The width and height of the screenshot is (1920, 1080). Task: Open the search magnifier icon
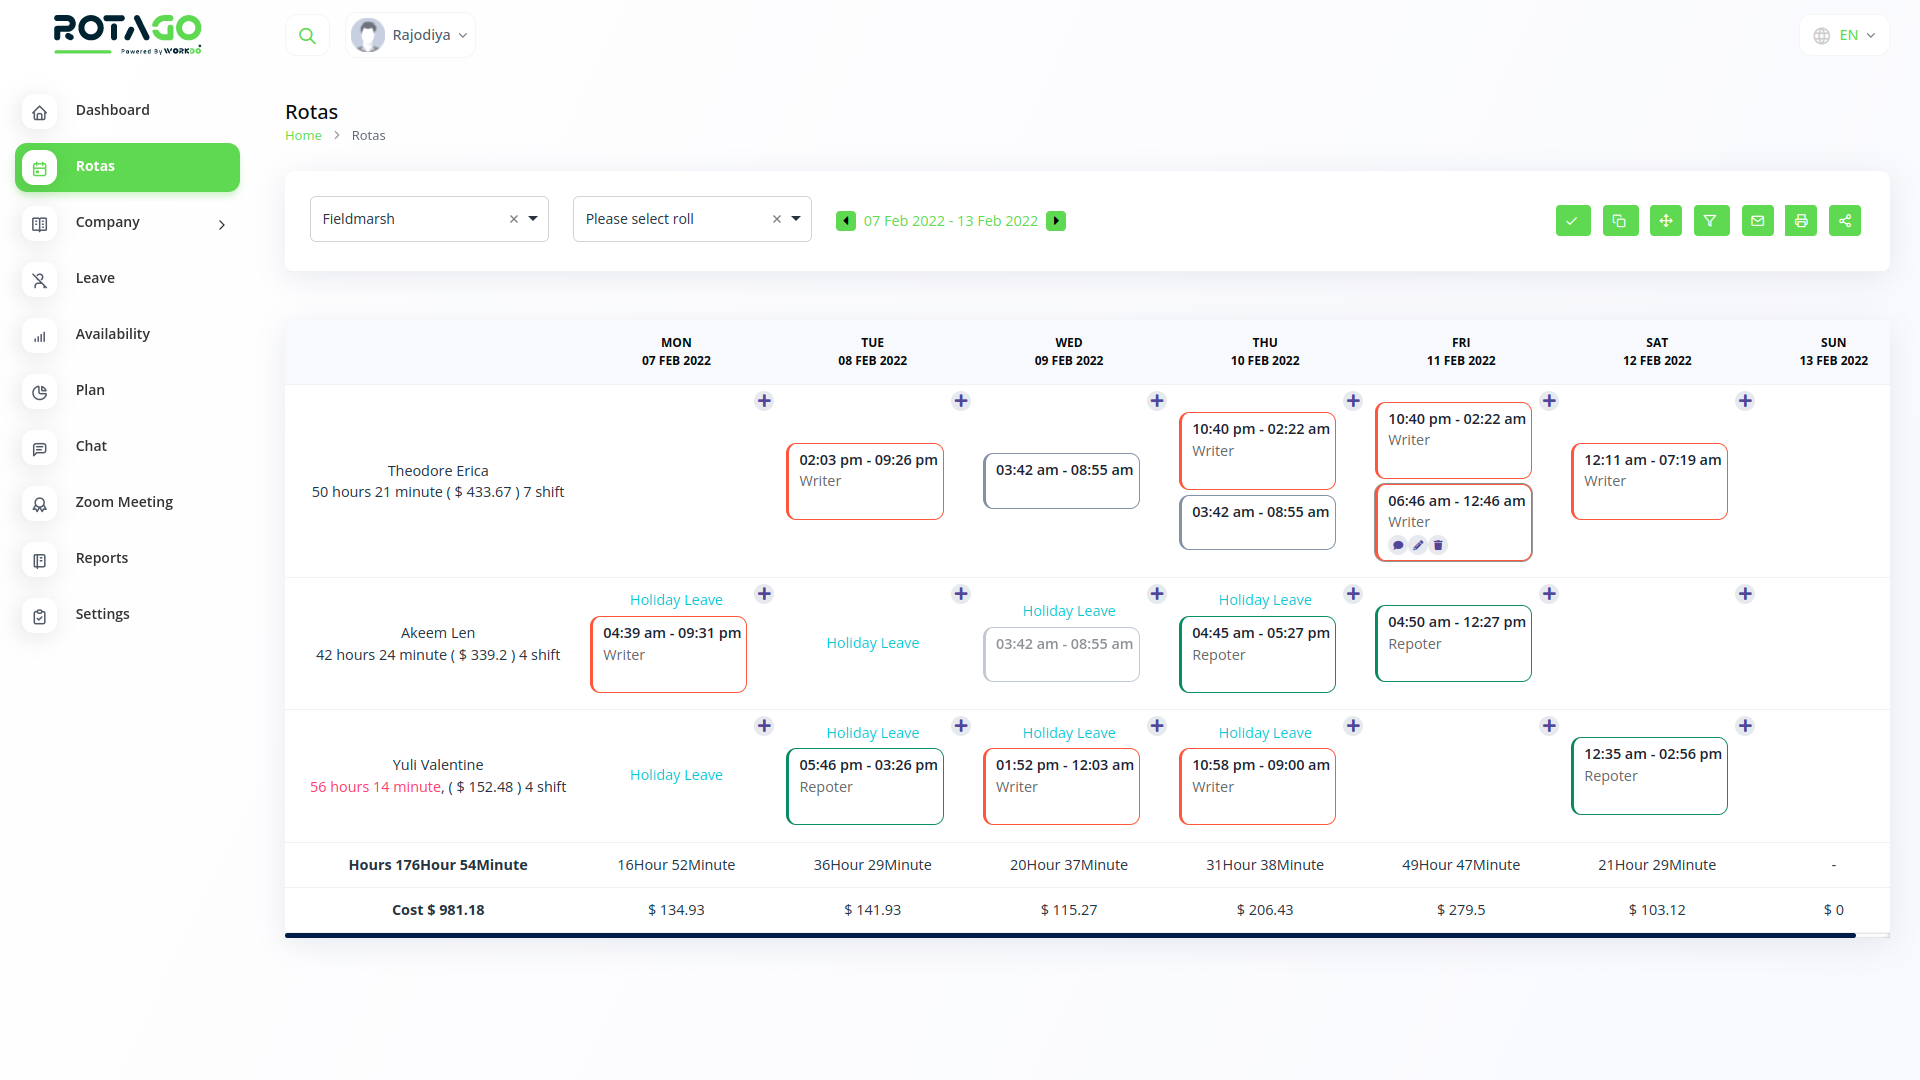pyautogui.click(x=307, y=36)
